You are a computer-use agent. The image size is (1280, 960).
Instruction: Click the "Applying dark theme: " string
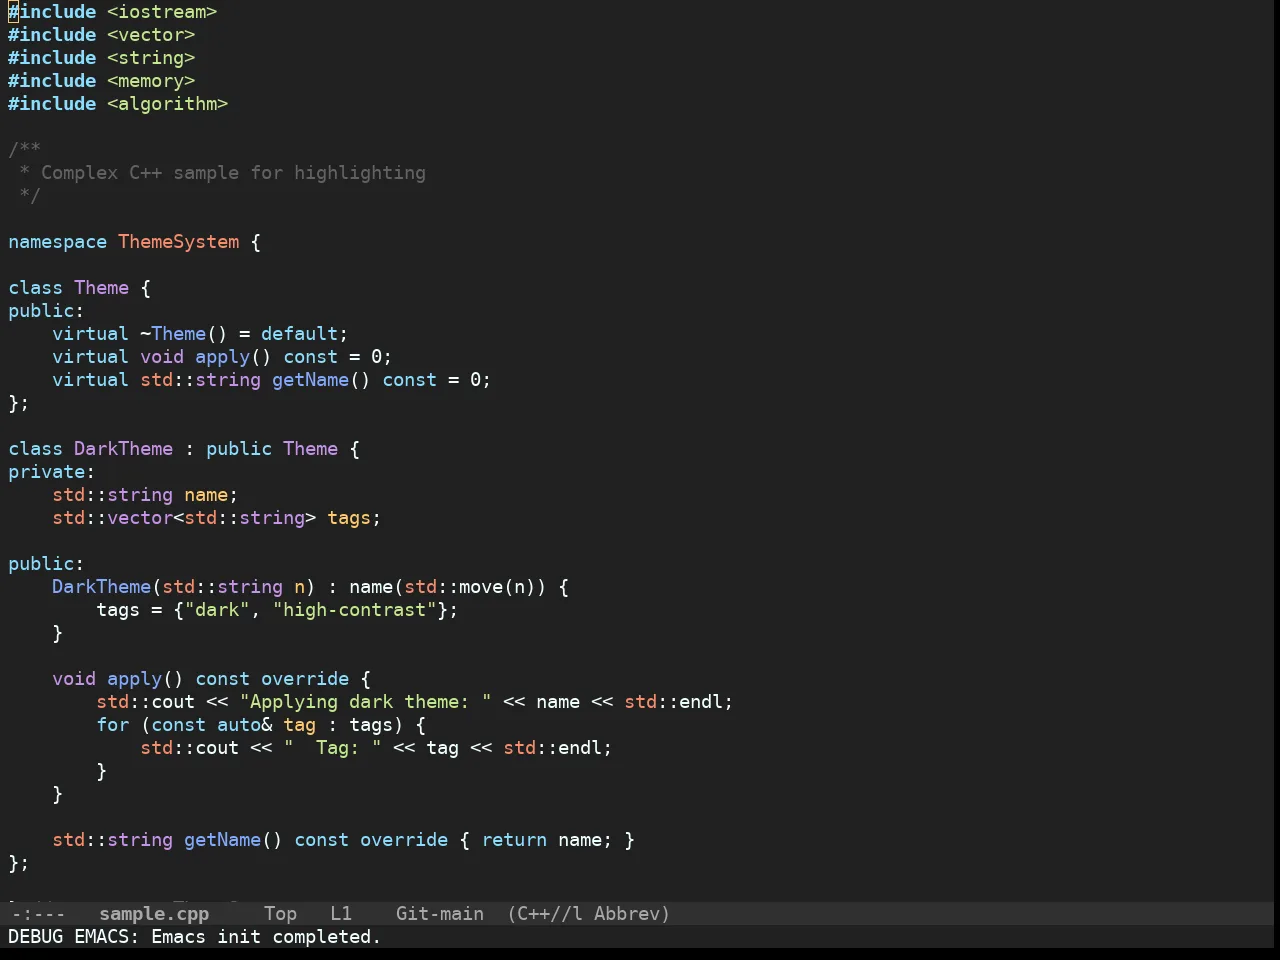coord(366,702)
